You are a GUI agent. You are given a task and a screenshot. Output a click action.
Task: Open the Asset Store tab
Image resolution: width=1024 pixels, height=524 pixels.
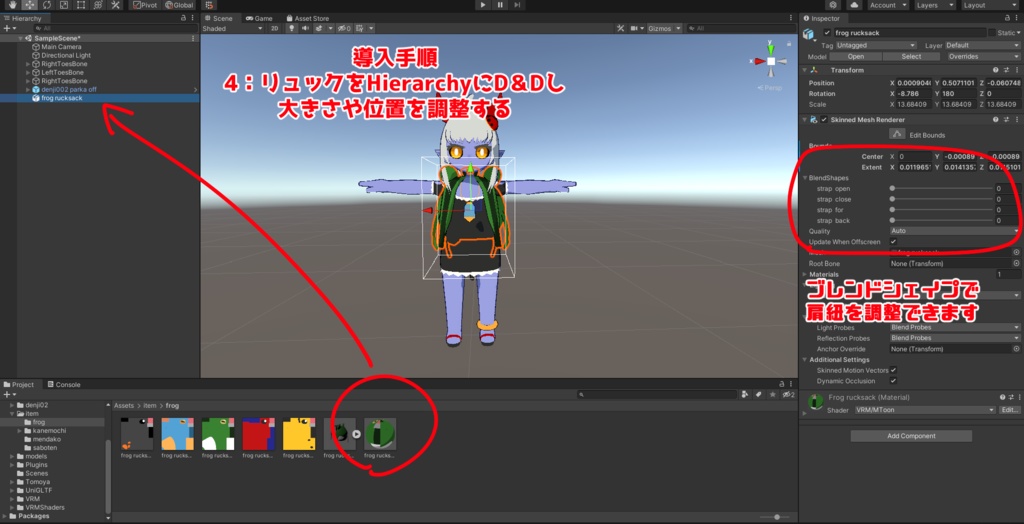click(x=308, y=18)
